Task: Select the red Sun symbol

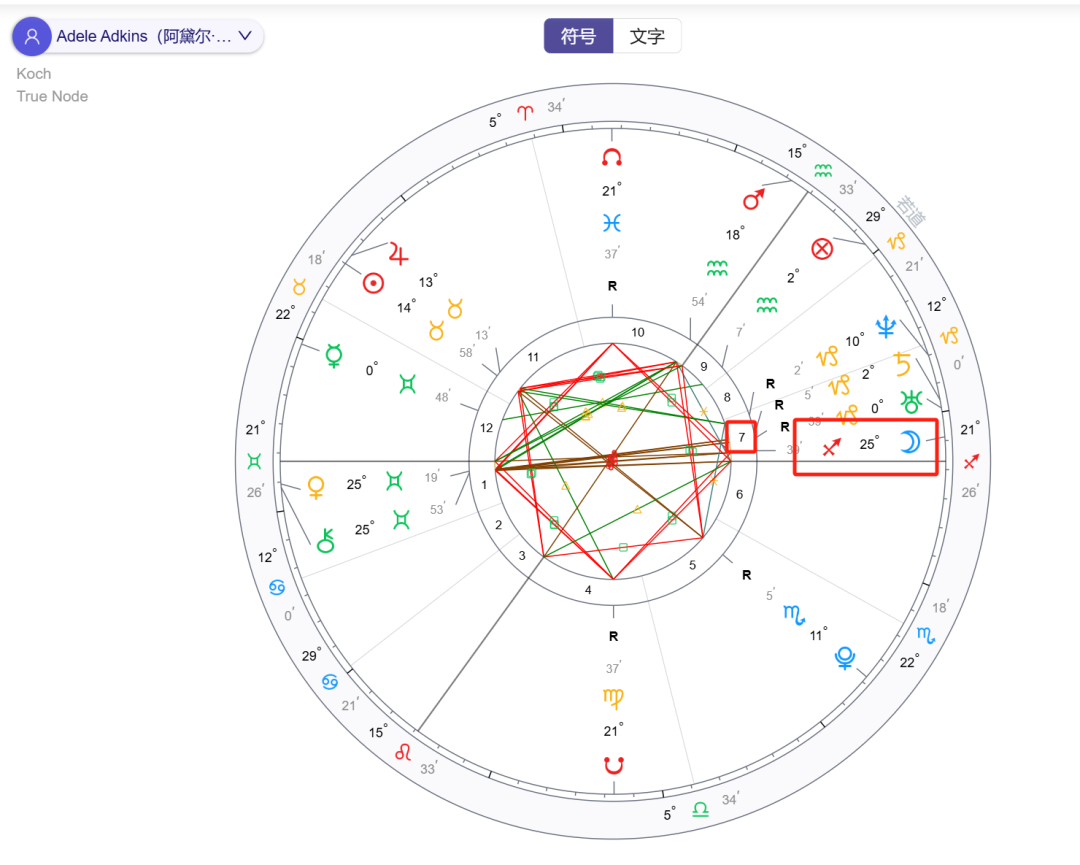Action: (373, 283)
